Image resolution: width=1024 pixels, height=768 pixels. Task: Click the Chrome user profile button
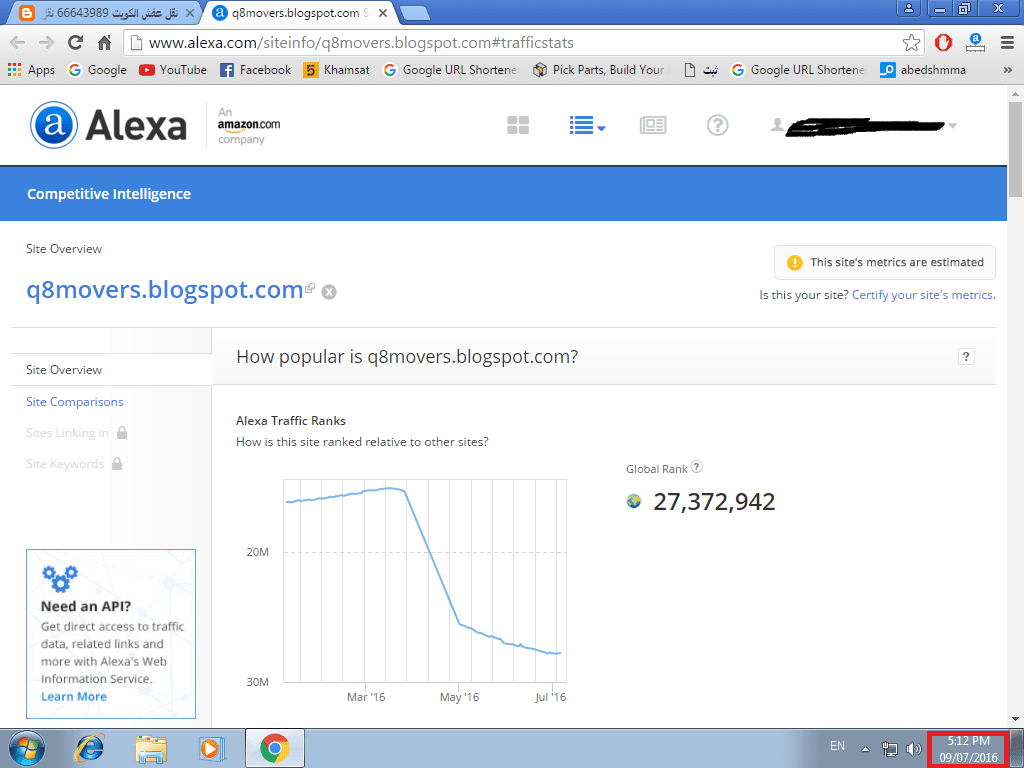(908, 8)
